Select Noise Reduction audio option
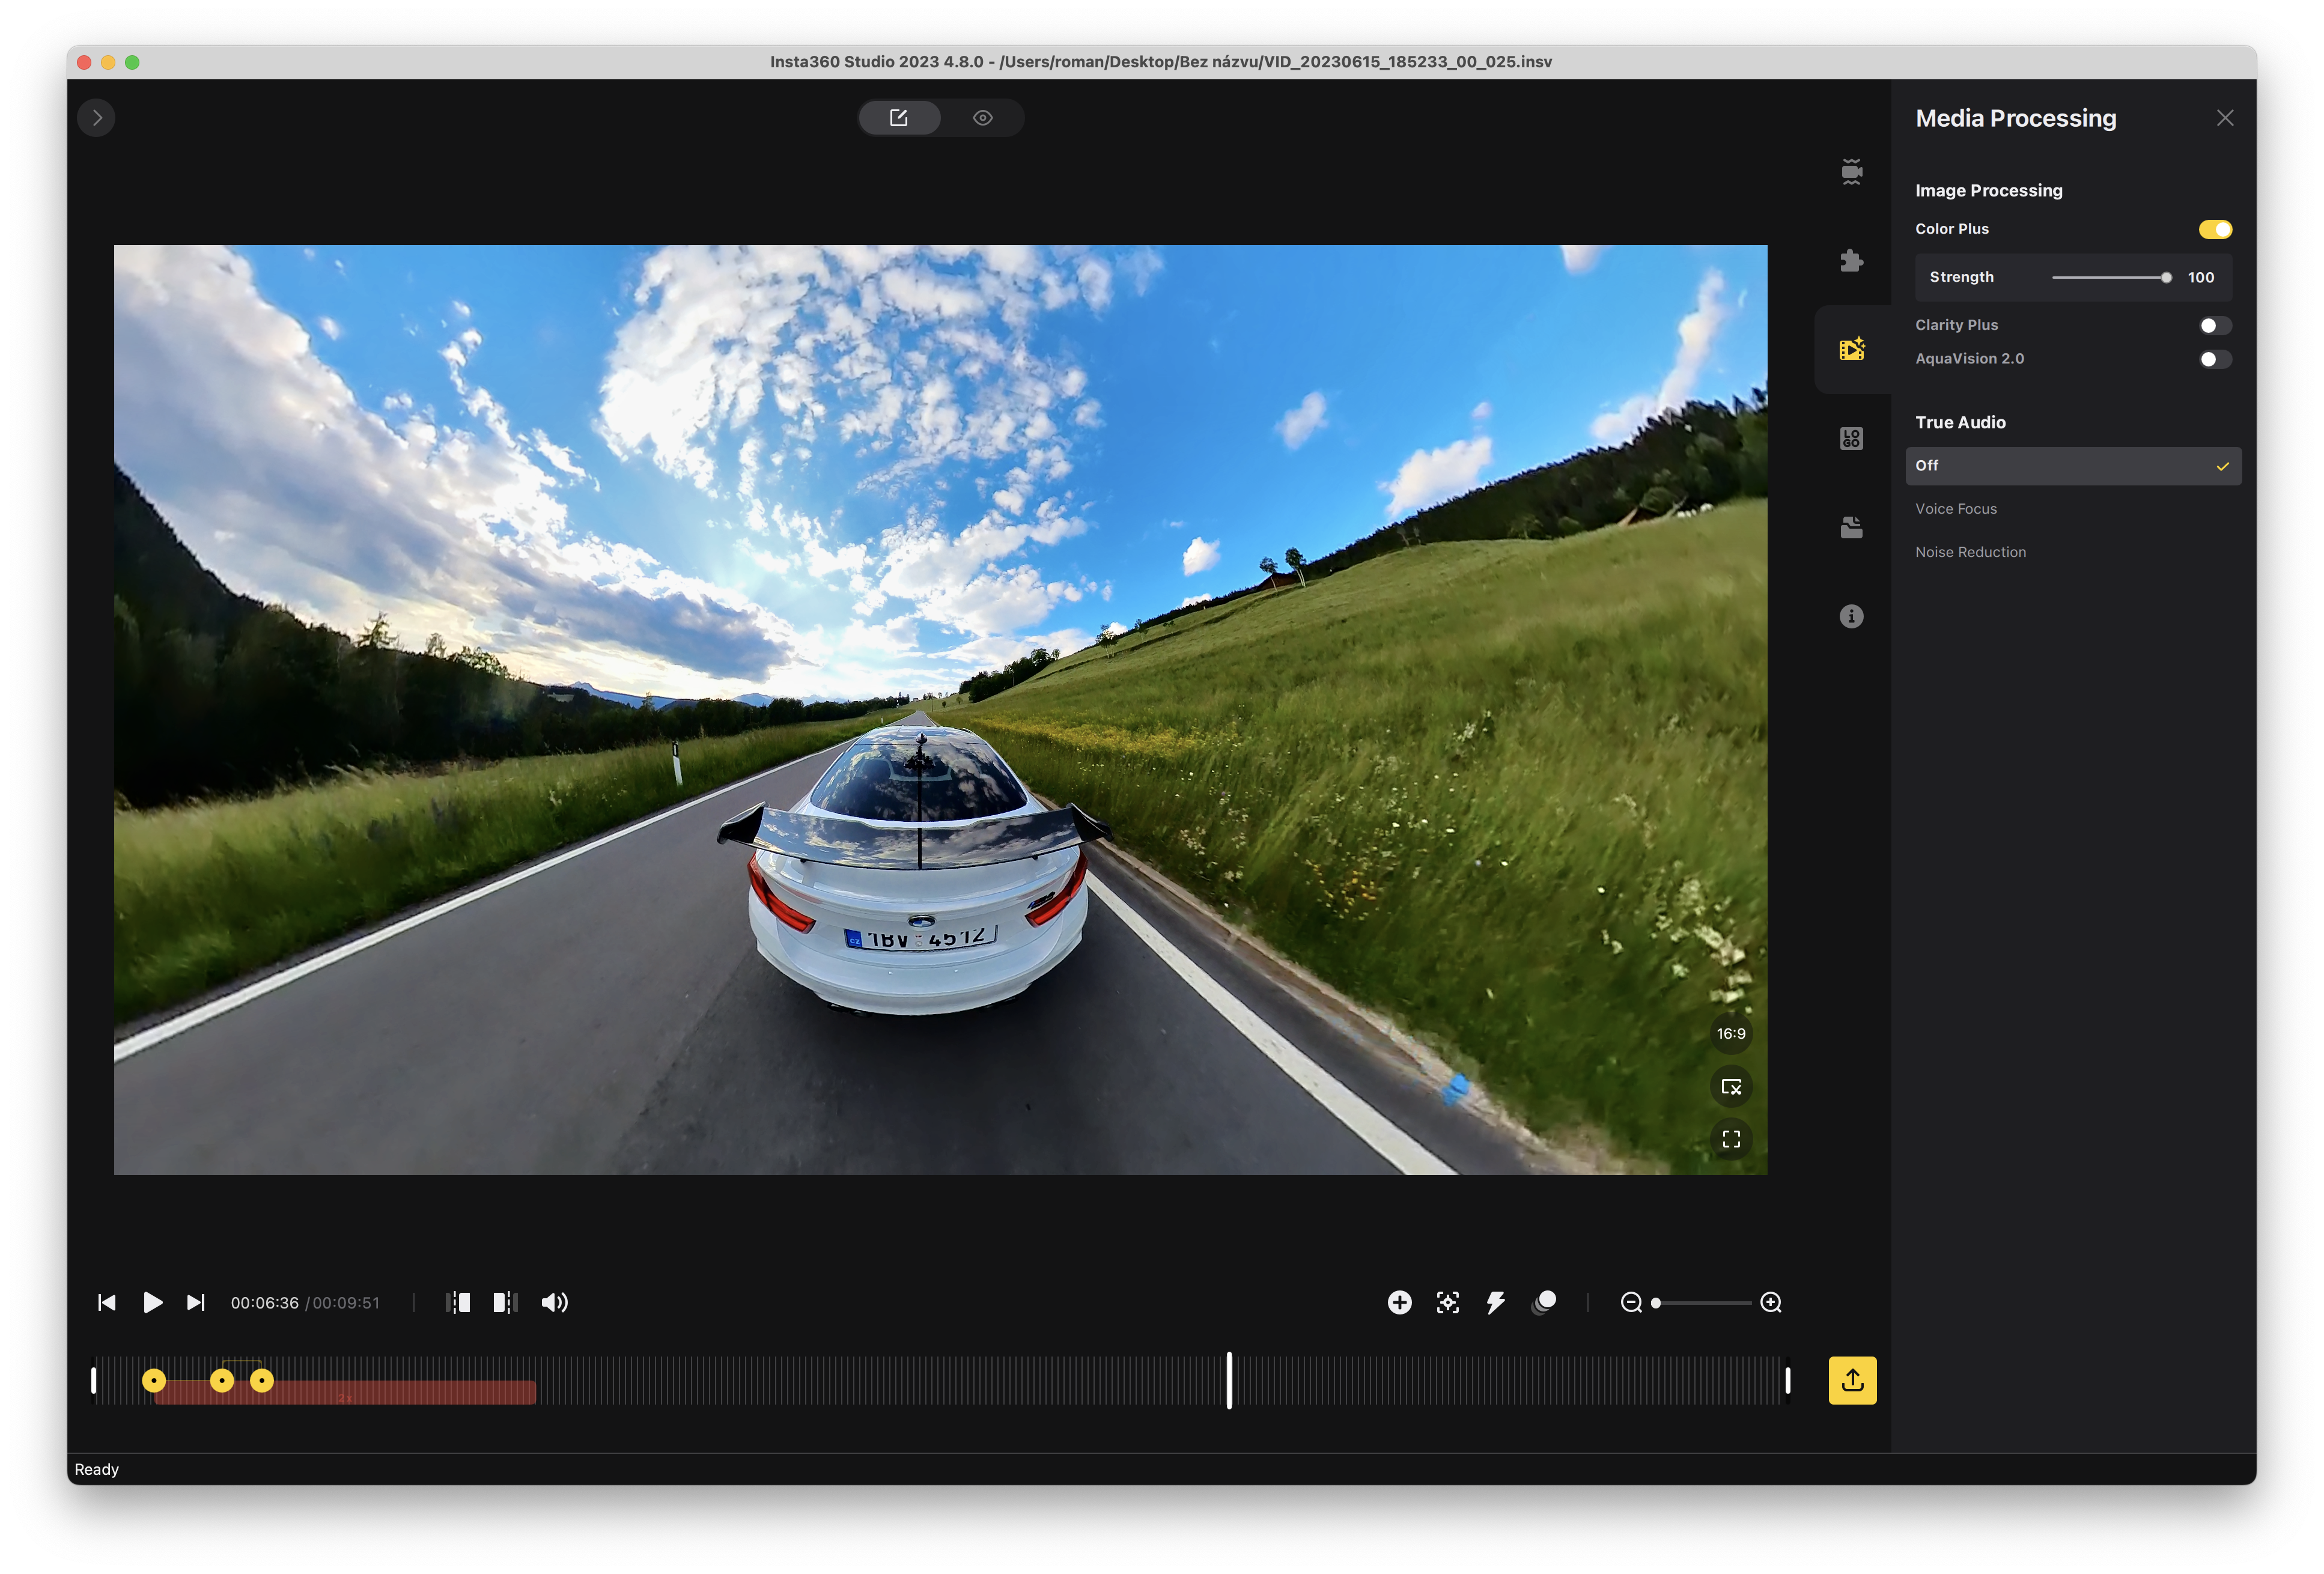Viewport: 2324px width, 1574px height. pos(1970,551)
